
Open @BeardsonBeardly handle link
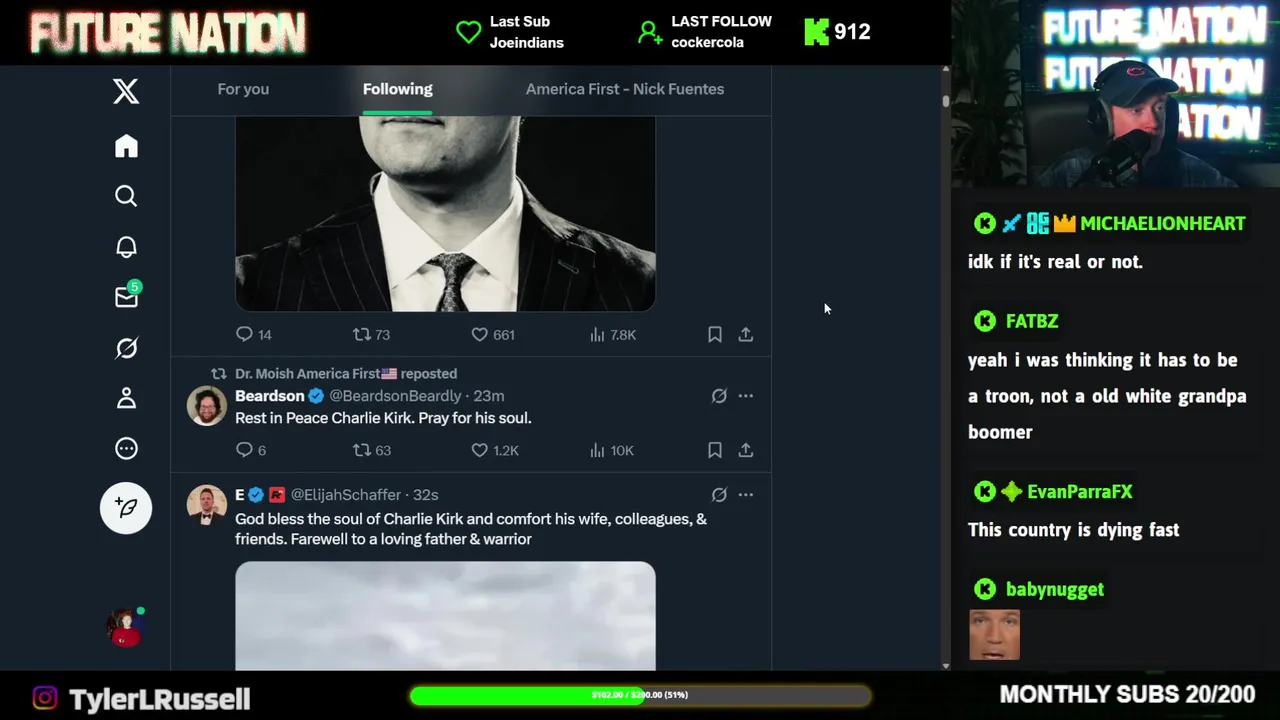(395, 396)
